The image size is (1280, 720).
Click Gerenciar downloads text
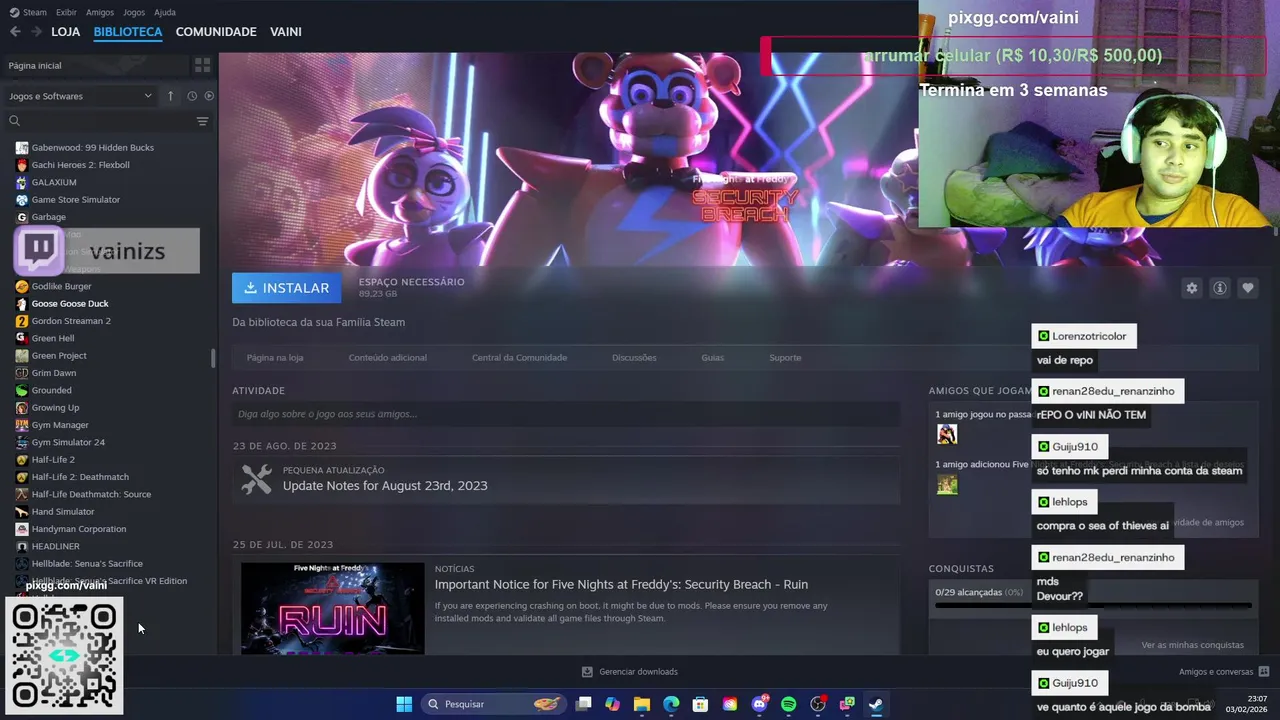pos(638,672)
